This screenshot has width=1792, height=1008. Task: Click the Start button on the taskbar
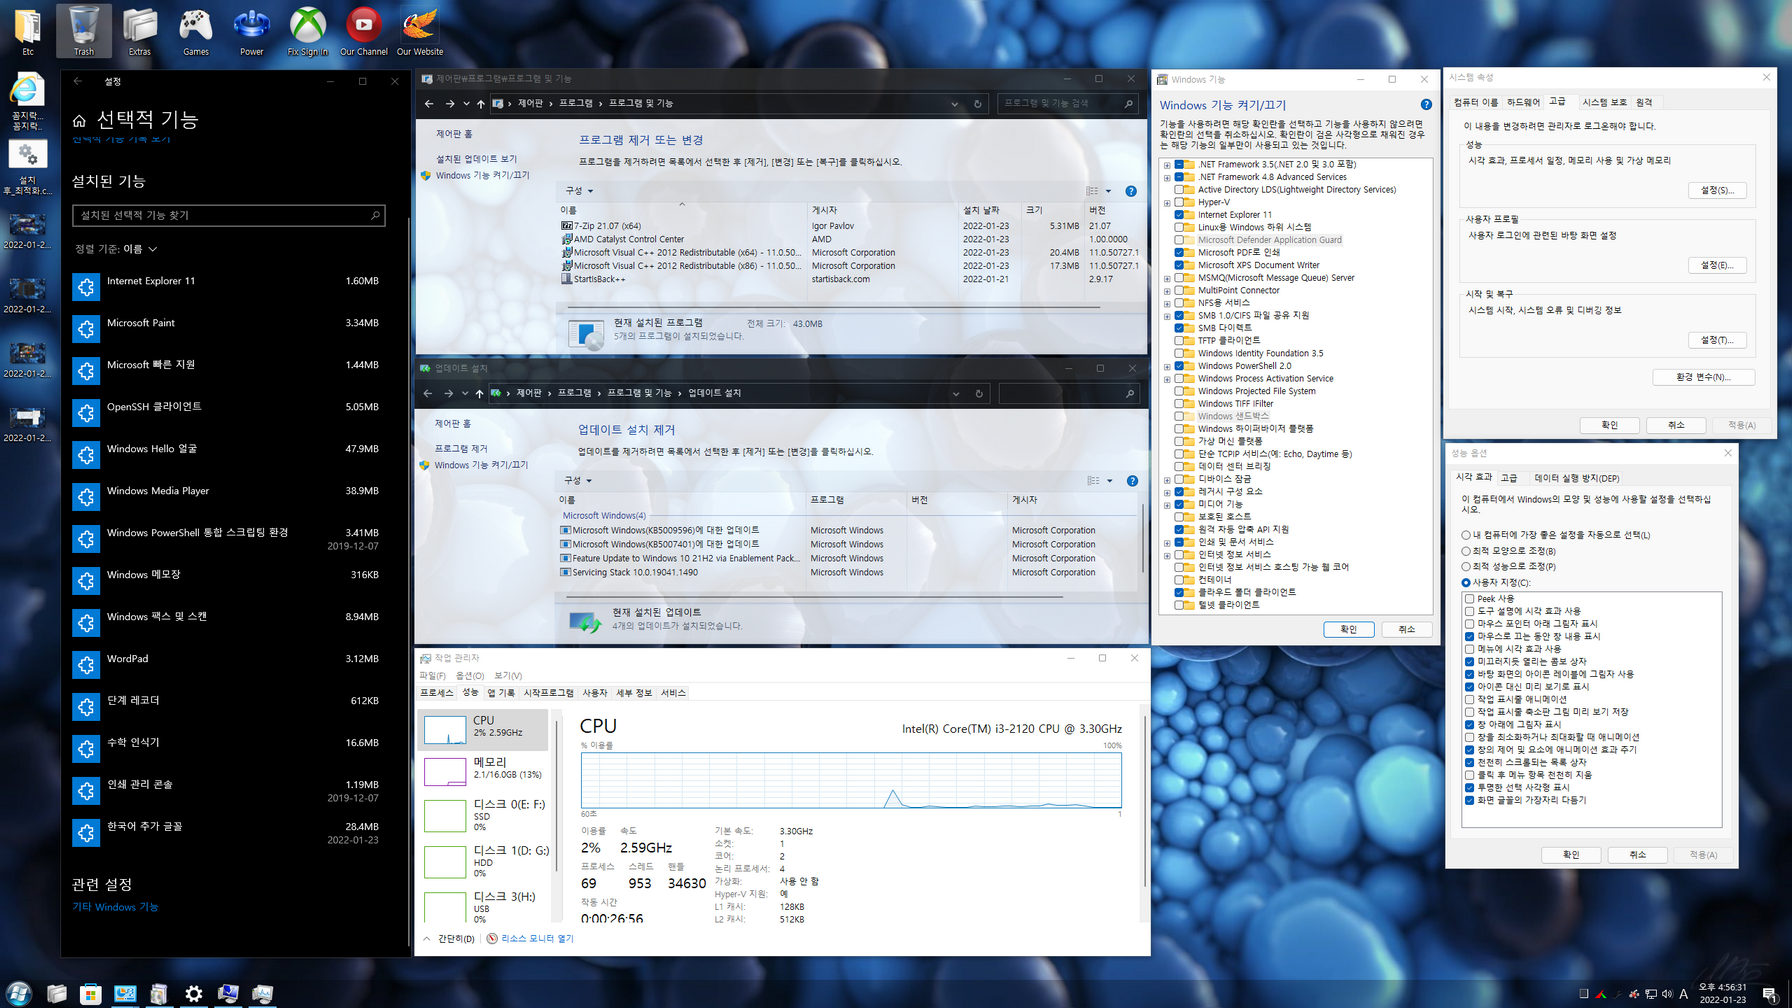[18, 993]
